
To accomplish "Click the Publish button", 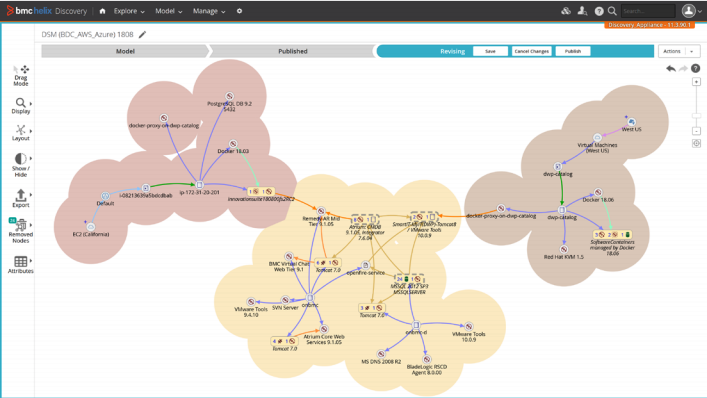I will (573, 51).
